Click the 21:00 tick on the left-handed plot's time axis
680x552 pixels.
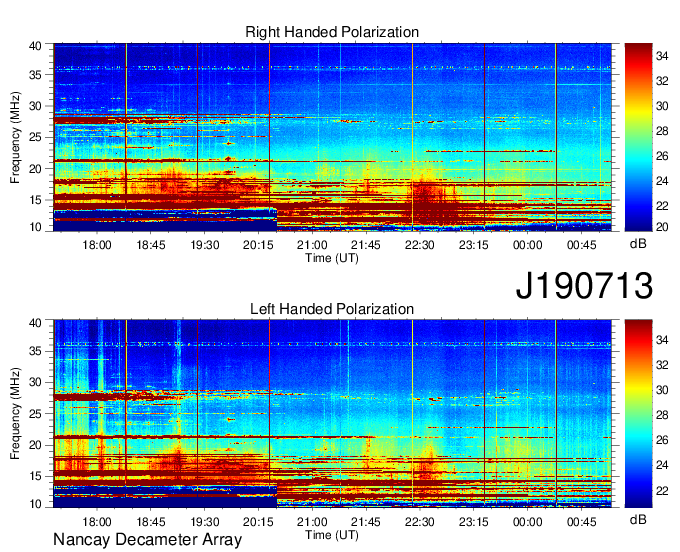tap(312, 522)
